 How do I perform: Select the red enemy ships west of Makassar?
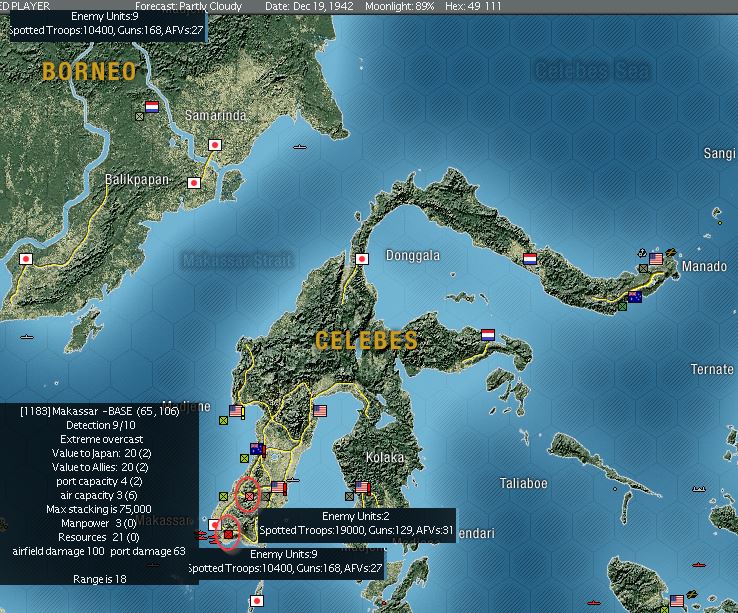(x=202, y=536)
